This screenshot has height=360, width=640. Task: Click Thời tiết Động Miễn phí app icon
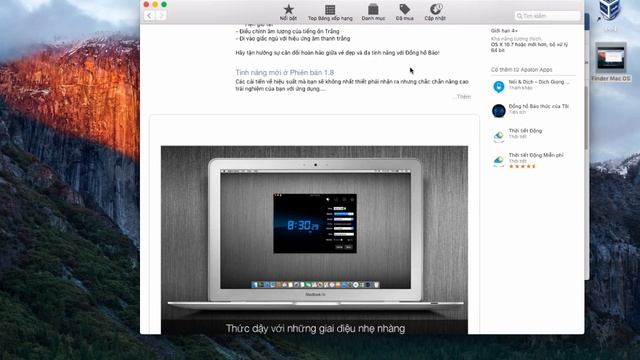[499, 160]
